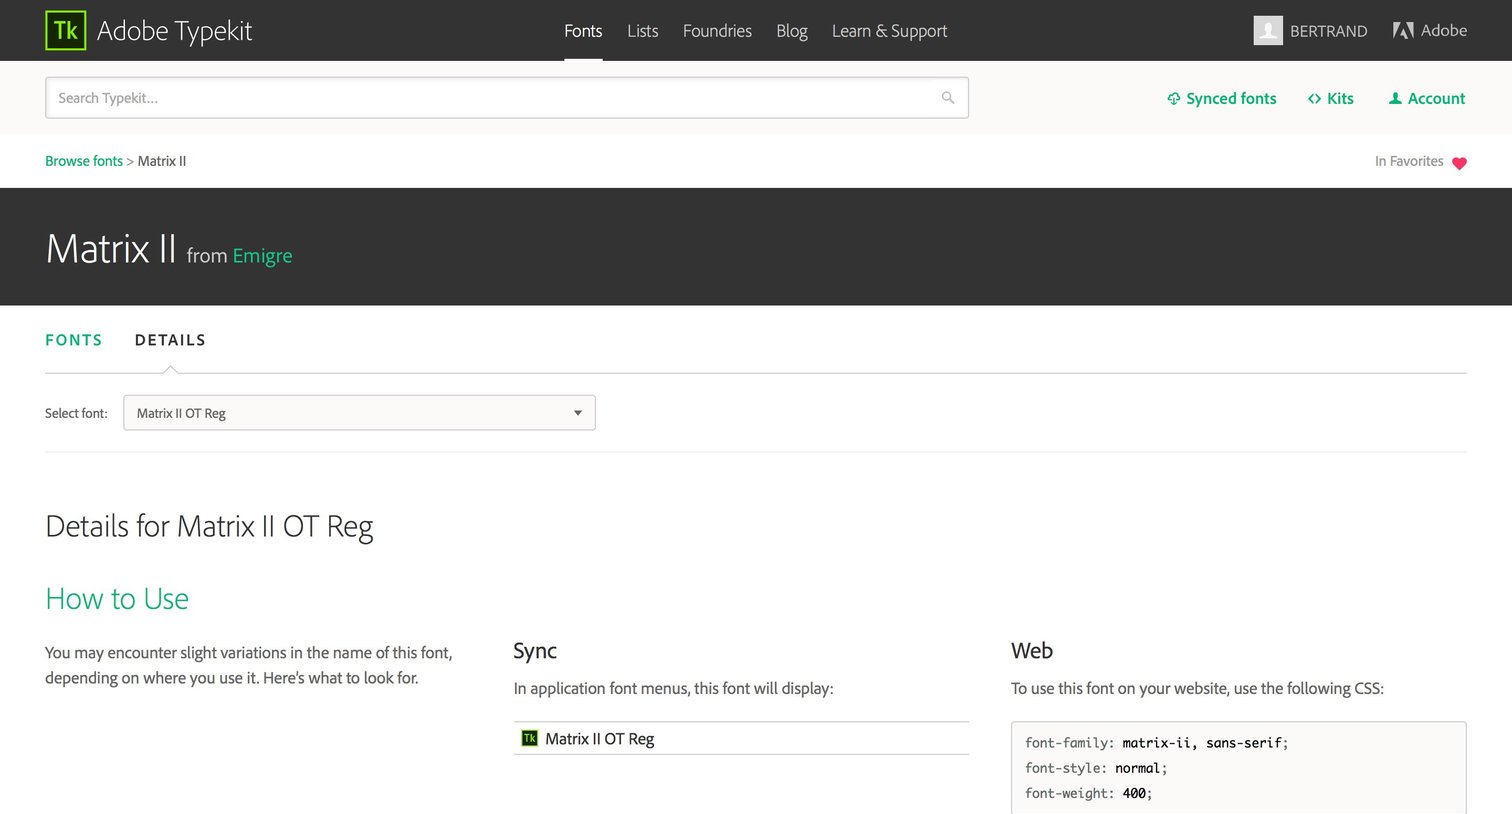The height and width of the screenshot is (814, 1512).
Task: Open the Account link
Action: tap(1436, 99)
